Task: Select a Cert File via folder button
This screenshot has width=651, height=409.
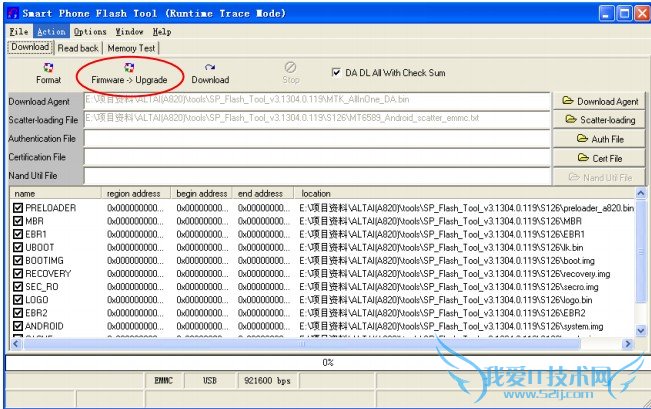Action: pyautogui.click(x=600, y=158)
